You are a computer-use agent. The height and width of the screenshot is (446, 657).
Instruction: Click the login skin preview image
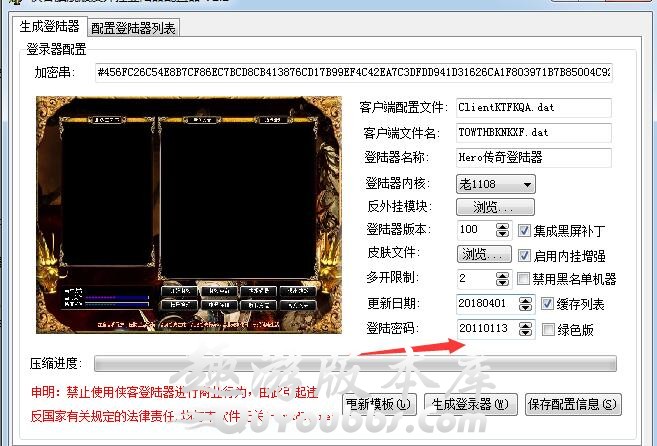pos(189,215)
